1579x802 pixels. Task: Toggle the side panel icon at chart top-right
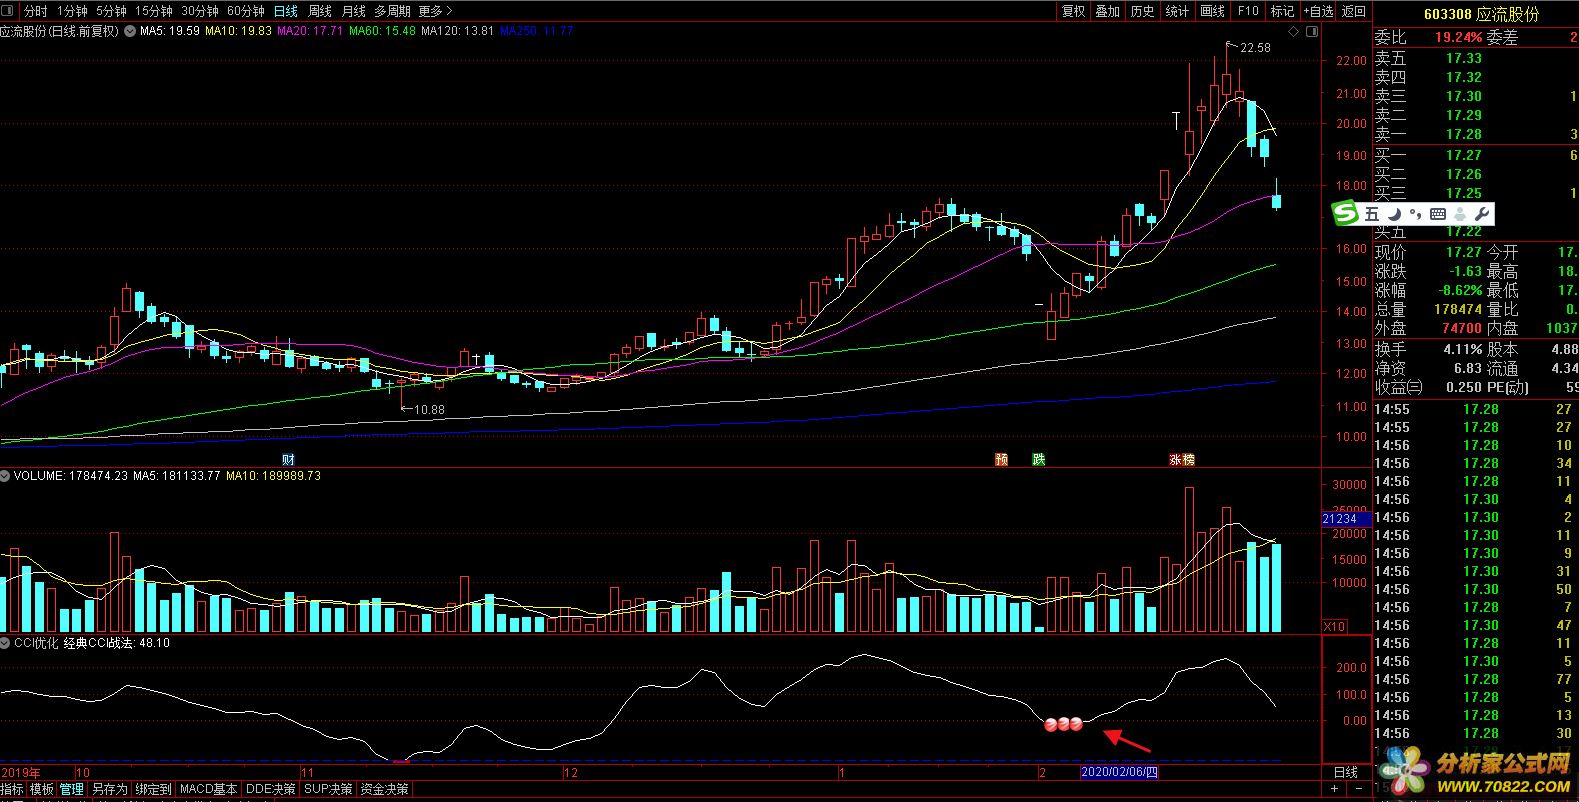[1313, 32]
